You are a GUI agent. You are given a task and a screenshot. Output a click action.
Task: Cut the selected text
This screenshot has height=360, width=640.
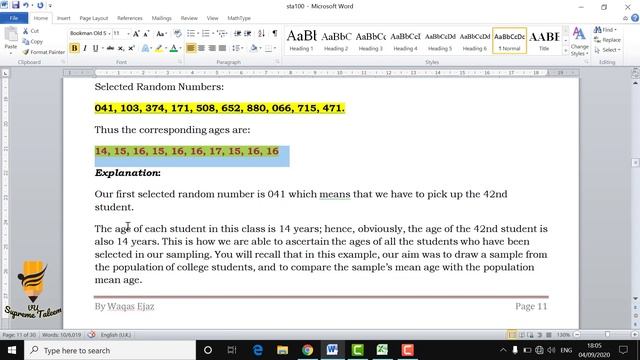tap(31, 31)
